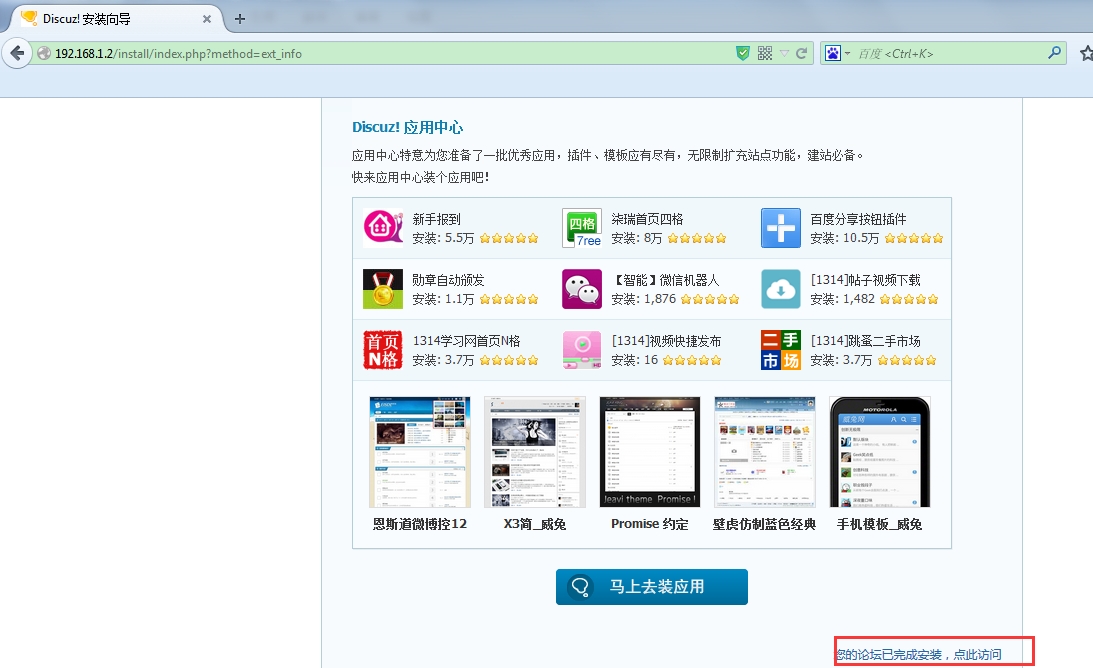
Task: Click 安装: 16 install count text
Action: click(634, 360)
